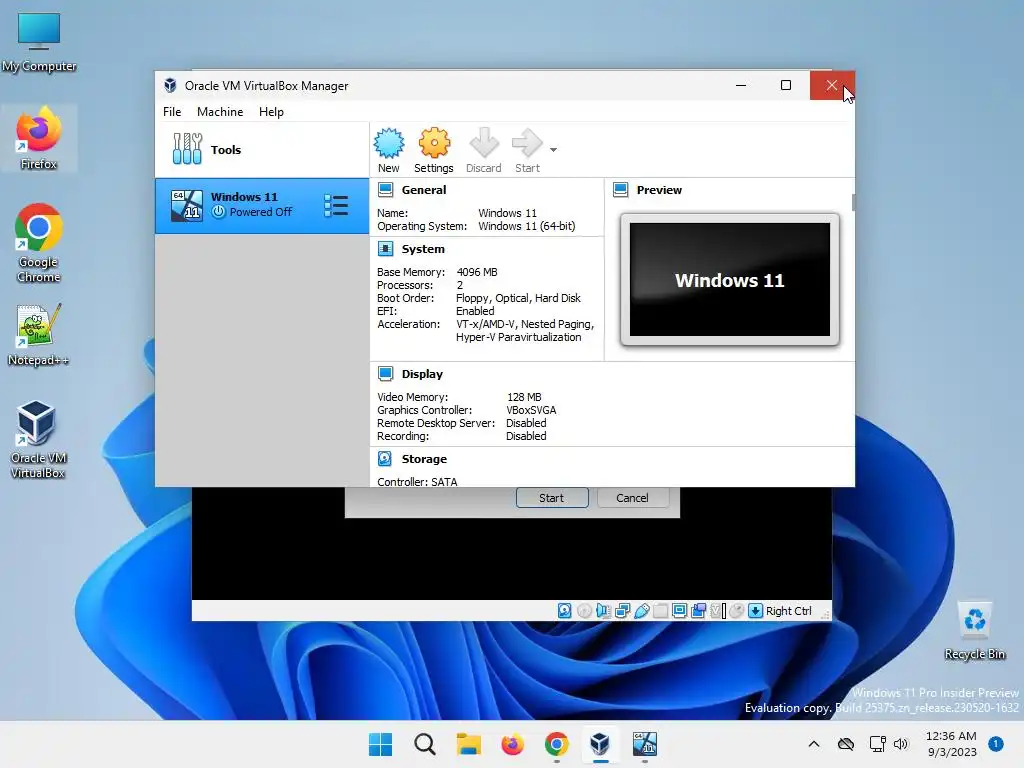Screen dimensions: 1024x768
Task: Open File Explorer from the taskbar
Action: (x=468, y=744)
